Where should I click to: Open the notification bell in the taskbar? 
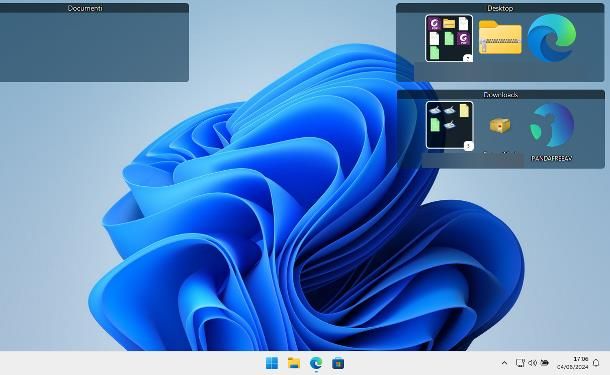click(x=596, y=363)
